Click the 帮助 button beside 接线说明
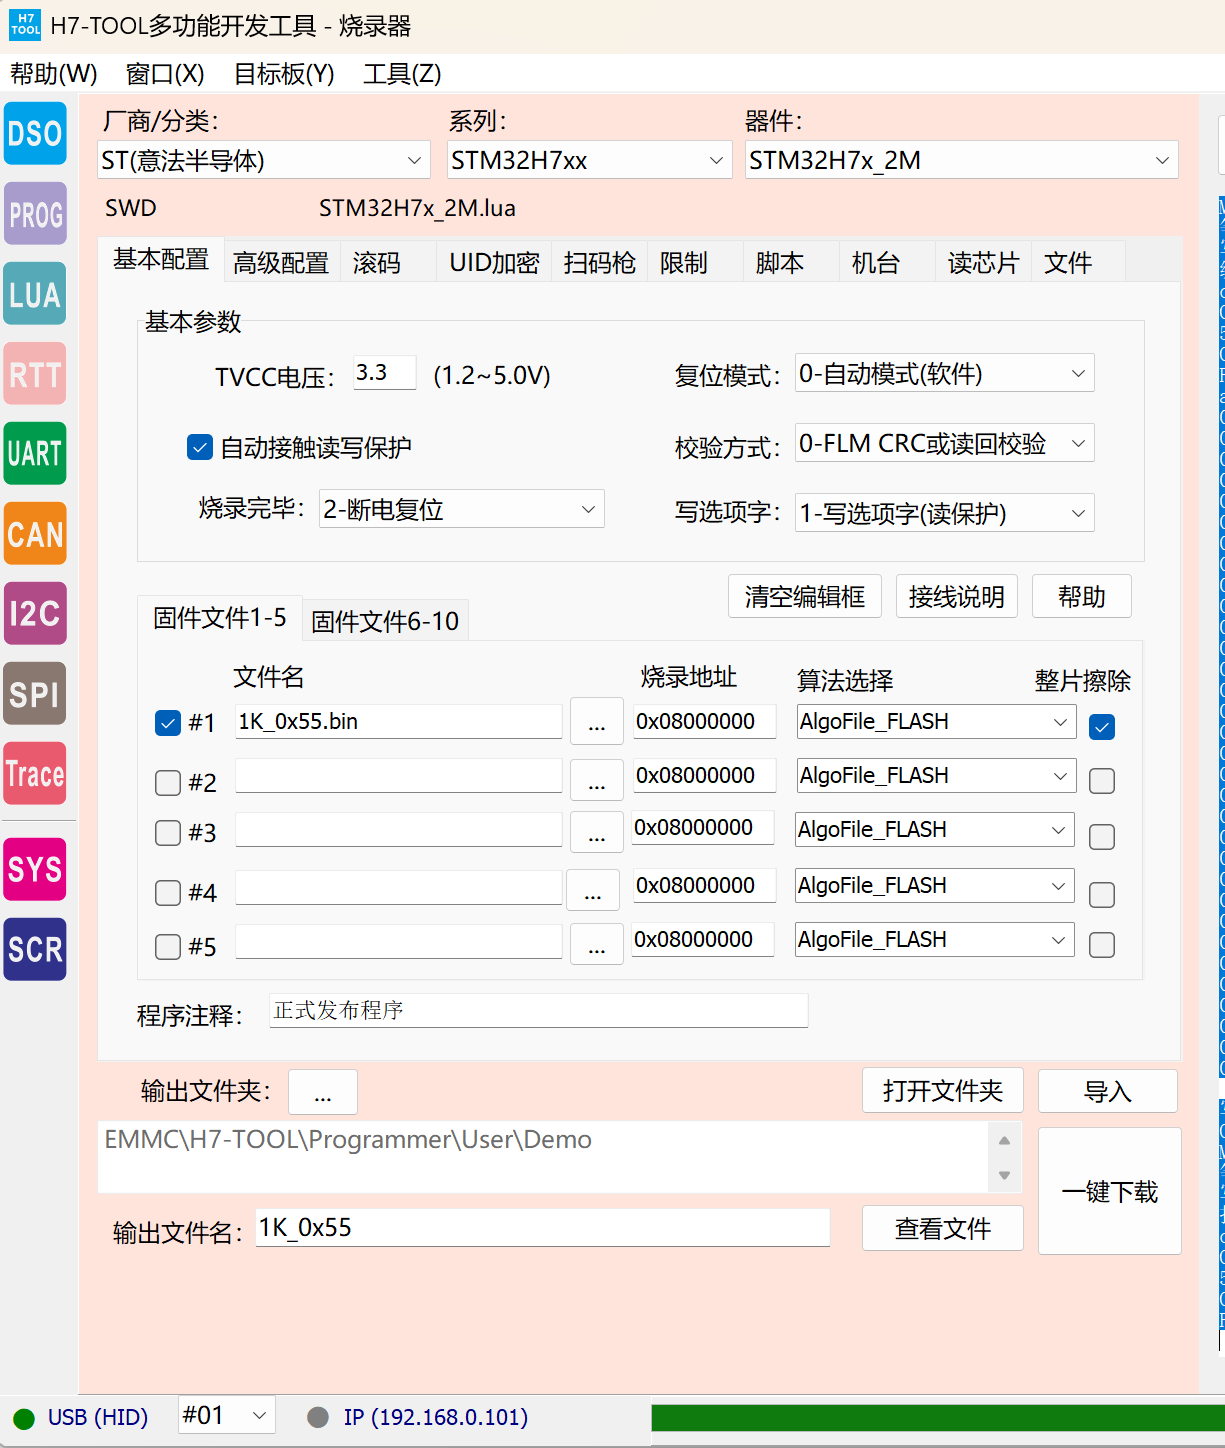Viewport: 1225px width, 1448px height. click(1082, 596)
